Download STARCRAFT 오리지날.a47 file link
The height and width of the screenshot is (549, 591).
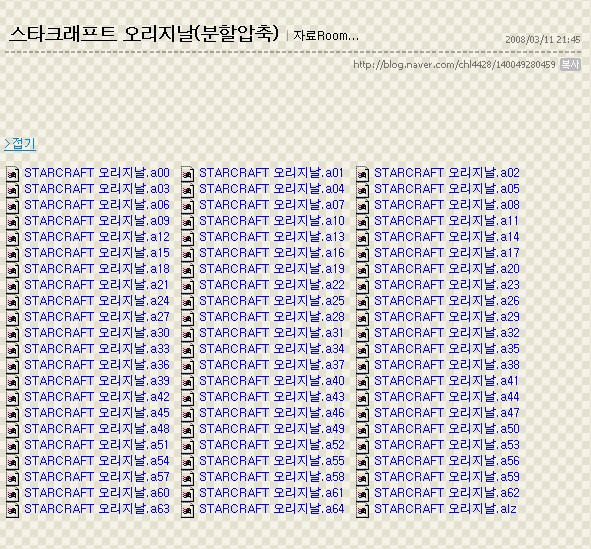[x=447, y=413]
